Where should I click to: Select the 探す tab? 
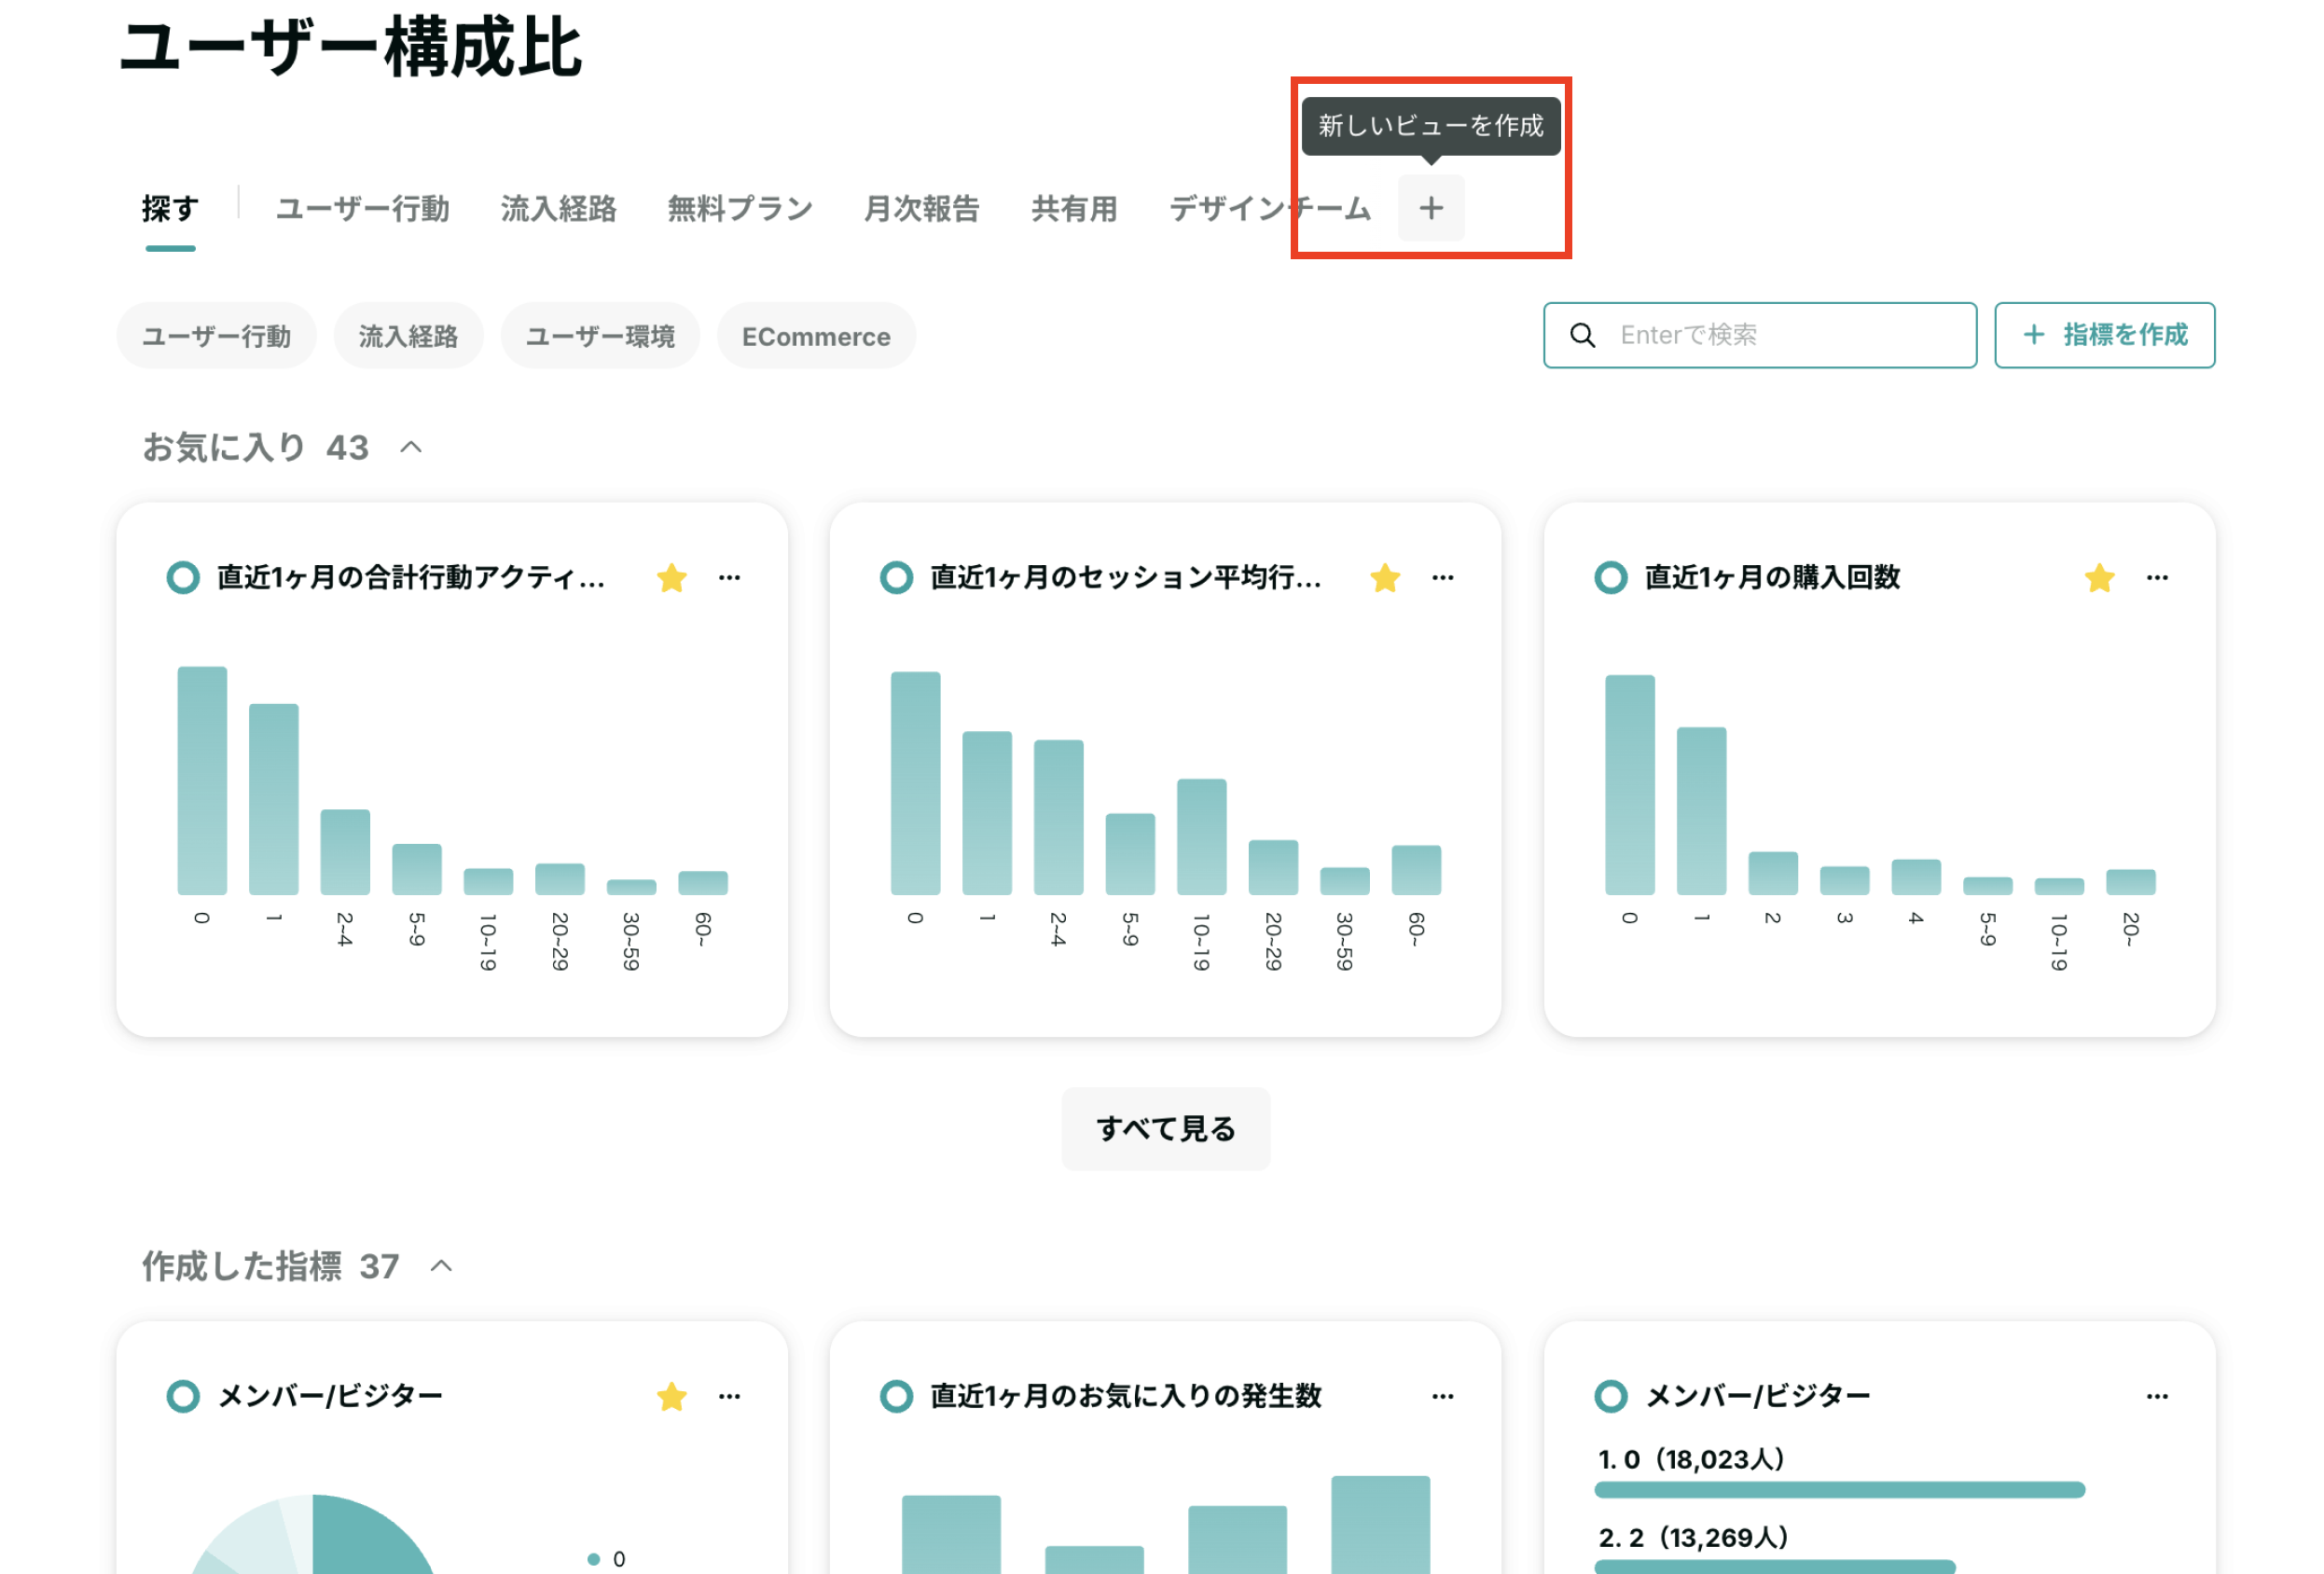pos(170,209)
